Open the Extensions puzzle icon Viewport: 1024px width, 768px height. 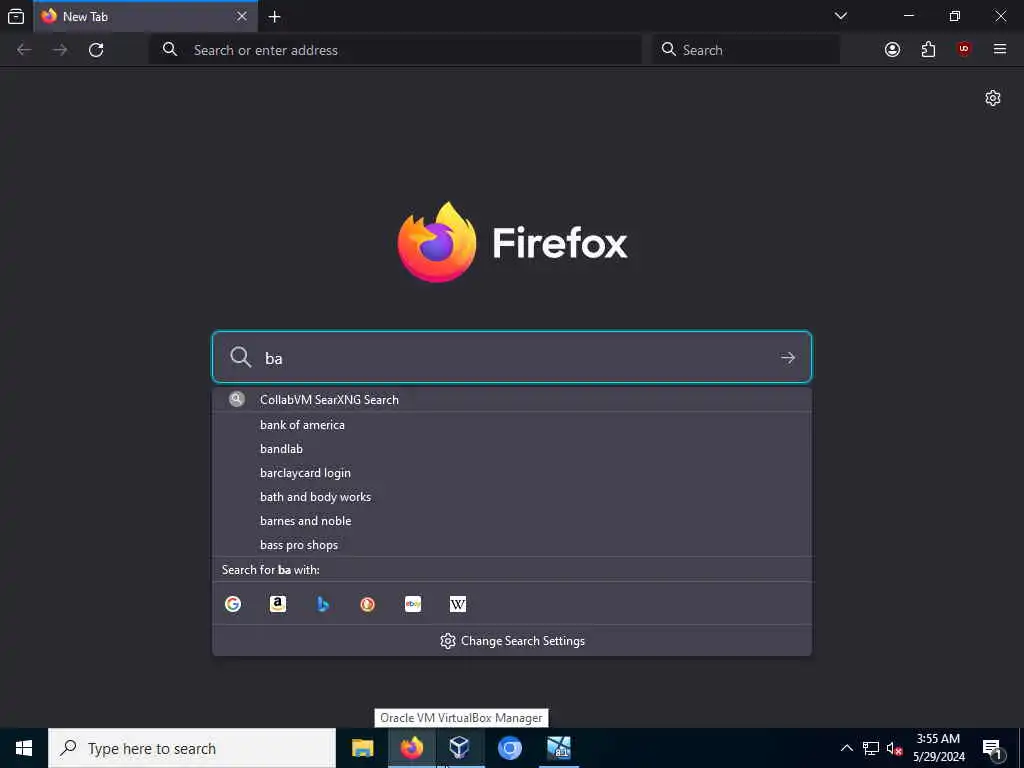928,50
